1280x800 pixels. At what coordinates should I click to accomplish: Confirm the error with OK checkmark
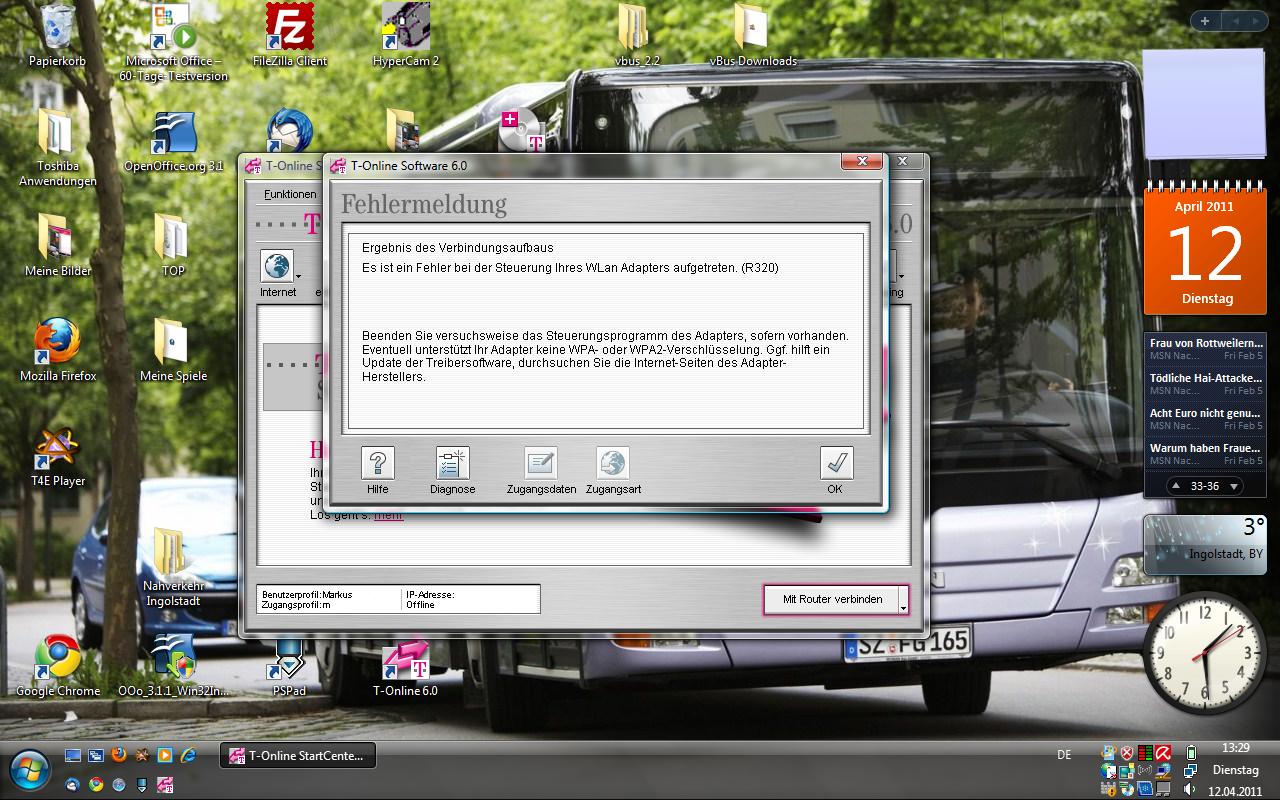(x=835, y=464)
